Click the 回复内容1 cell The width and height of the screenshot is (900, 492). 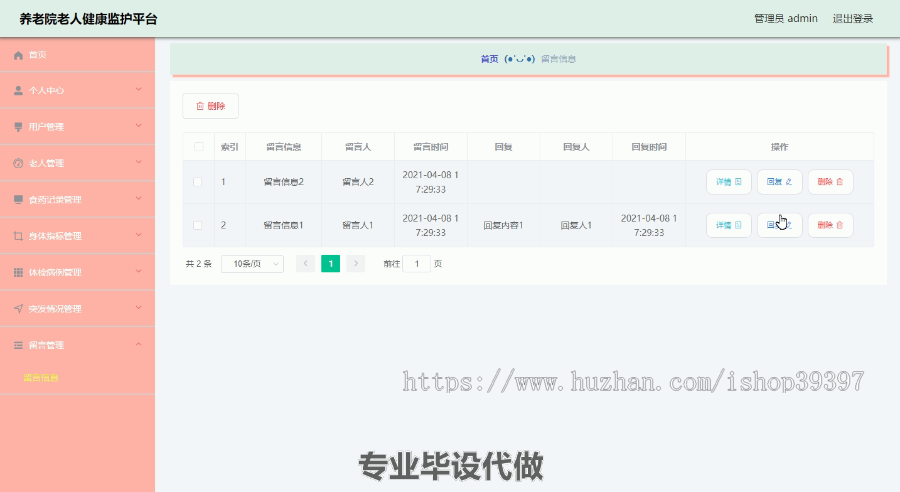point(503,225)
